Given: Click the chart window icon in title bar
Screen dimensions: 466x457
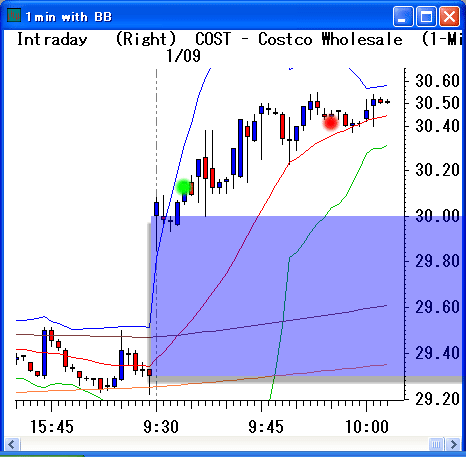Looking at the screenshot, I should [14, 16].
